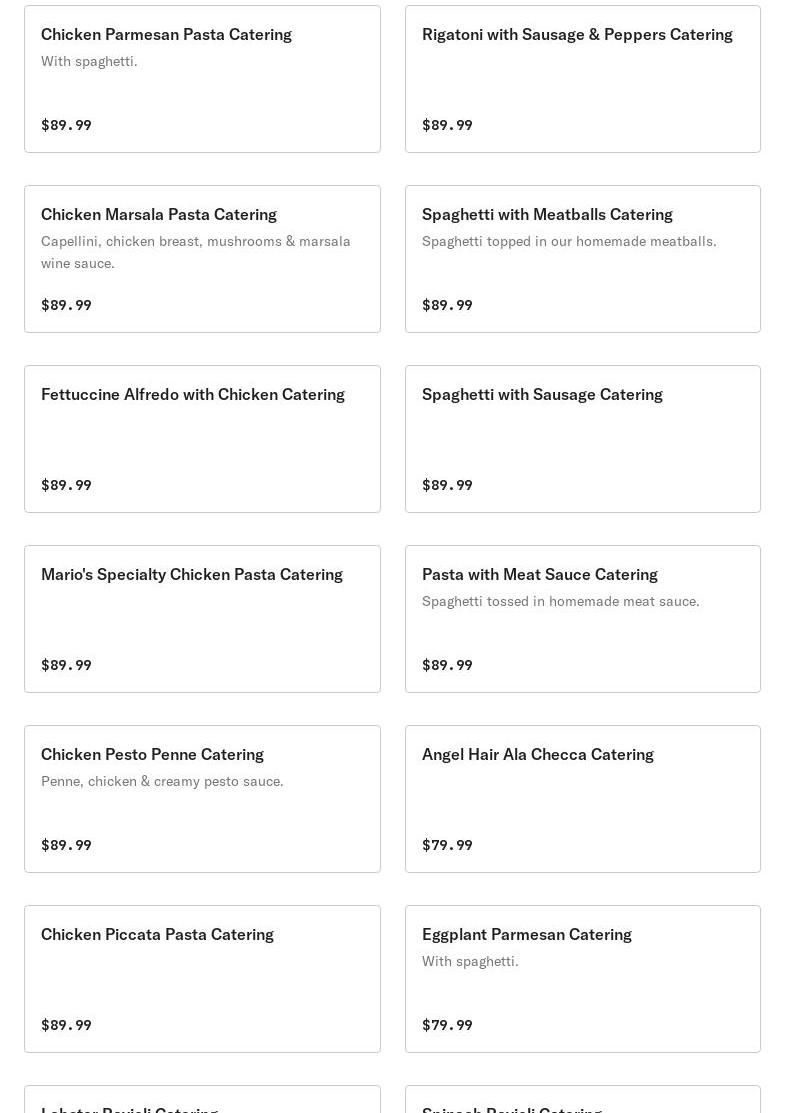Open partially visible Spinach Ravioli Catering card

583,1100
